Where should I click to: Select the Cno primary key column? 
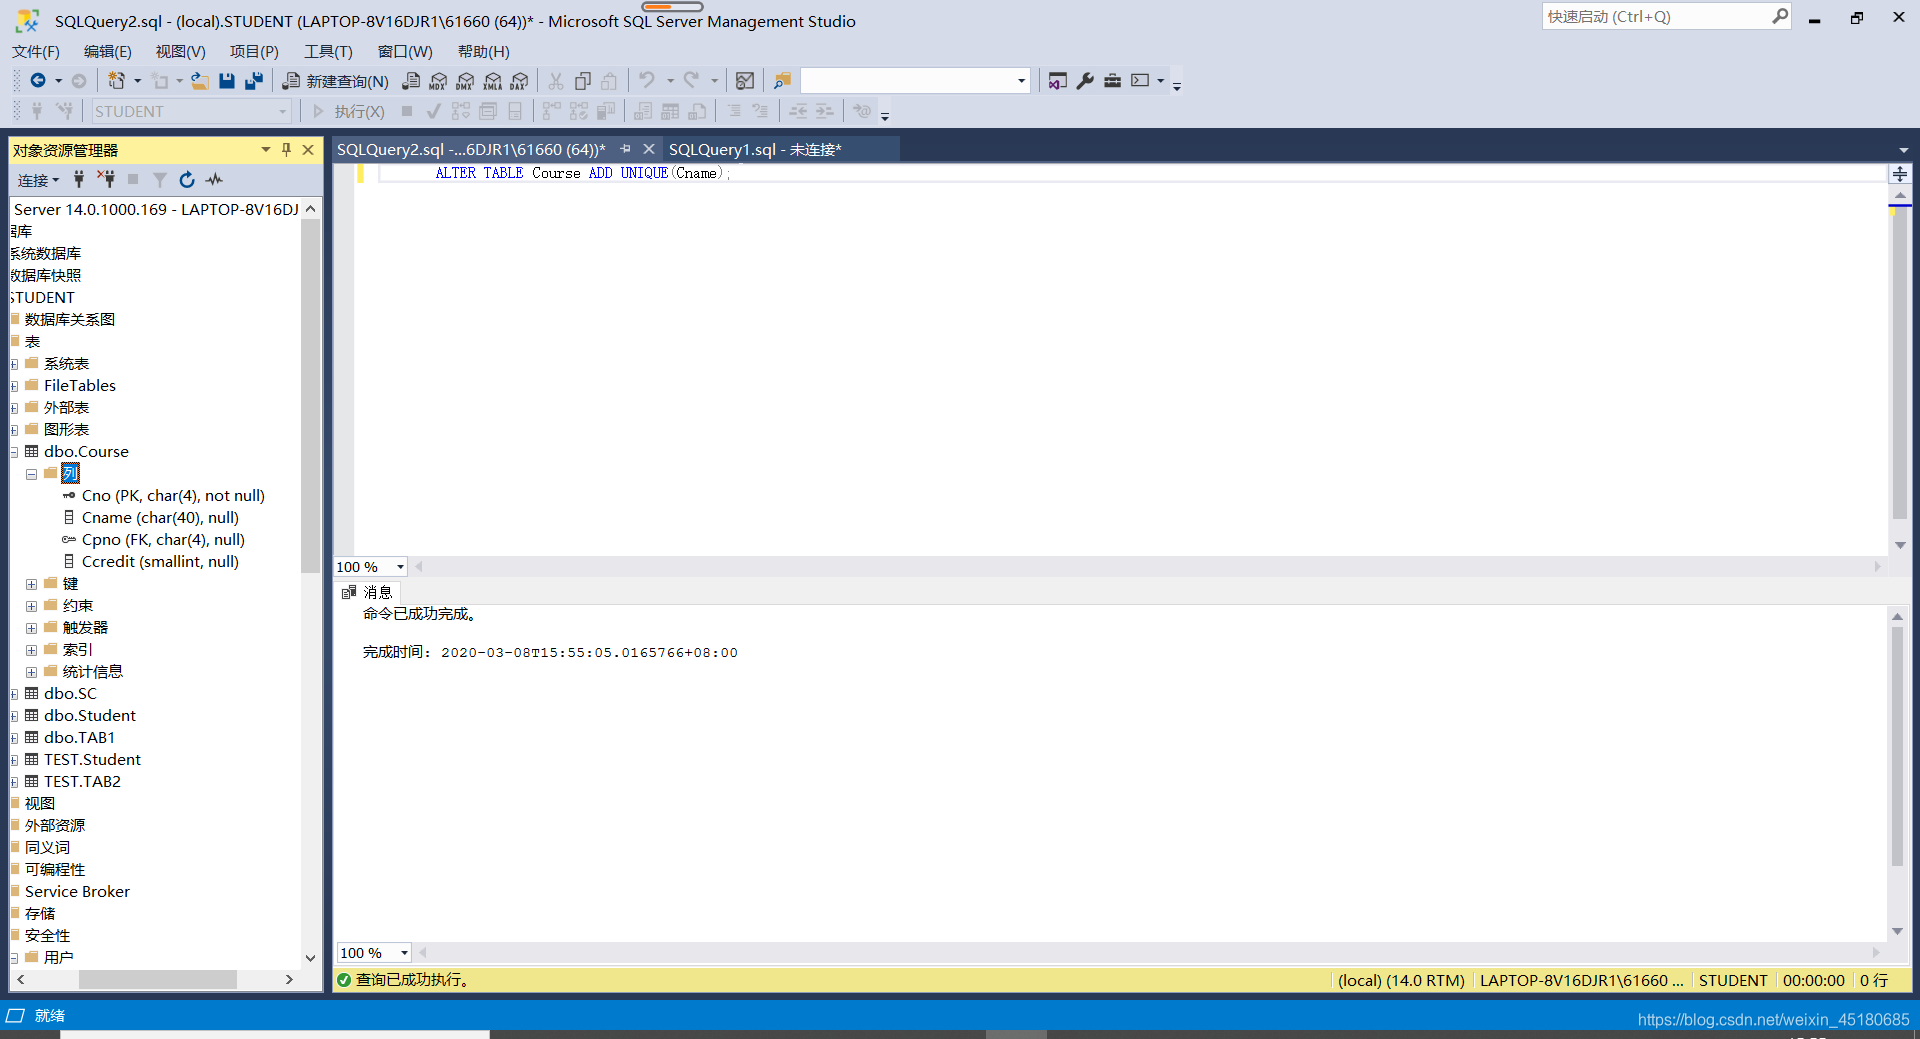pos(173,496)
